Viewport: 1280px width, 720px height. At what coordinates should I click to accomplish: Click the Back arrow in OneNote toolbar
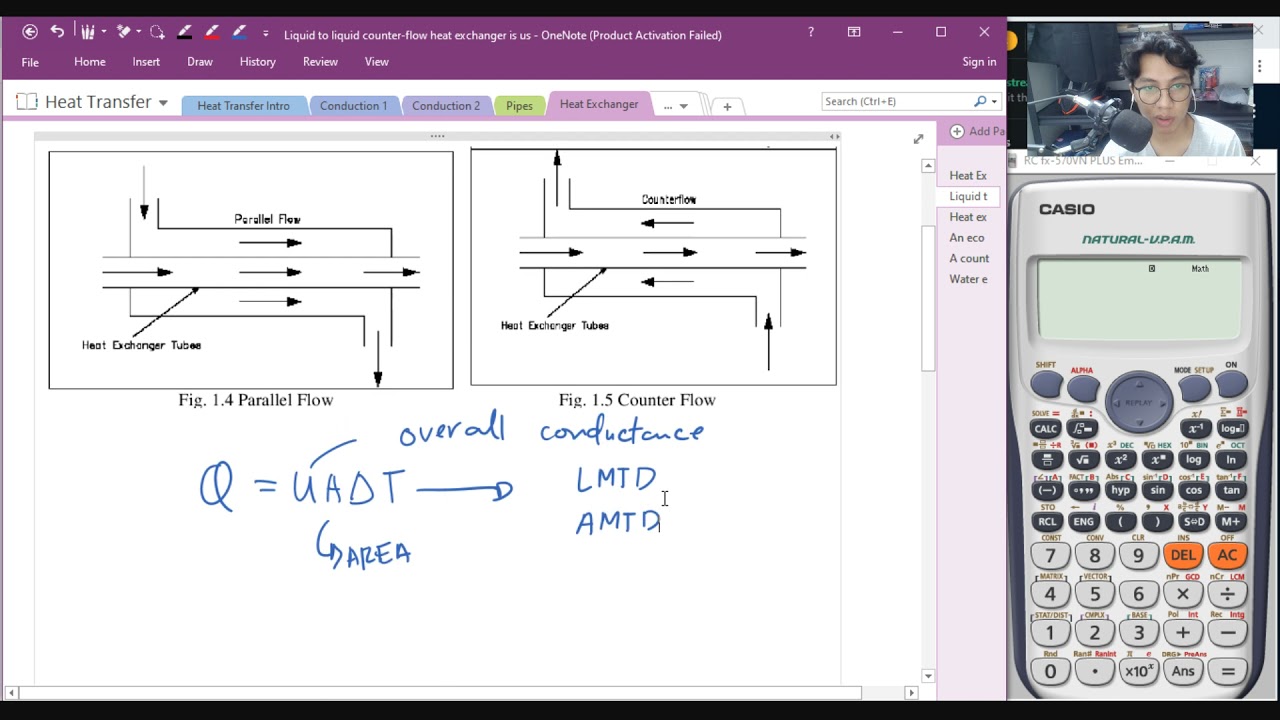coord(30,32)
